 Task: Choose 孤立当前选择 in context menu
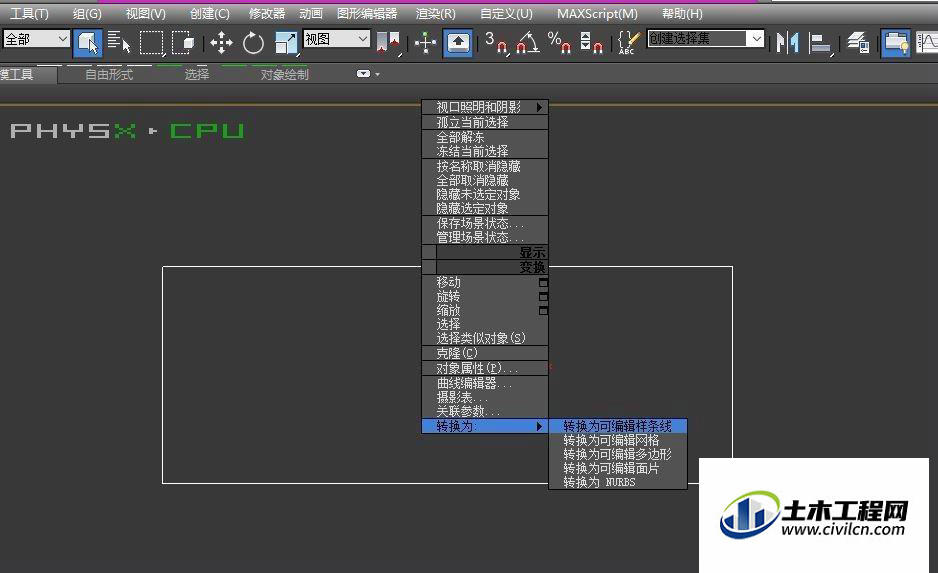point(485,122)
